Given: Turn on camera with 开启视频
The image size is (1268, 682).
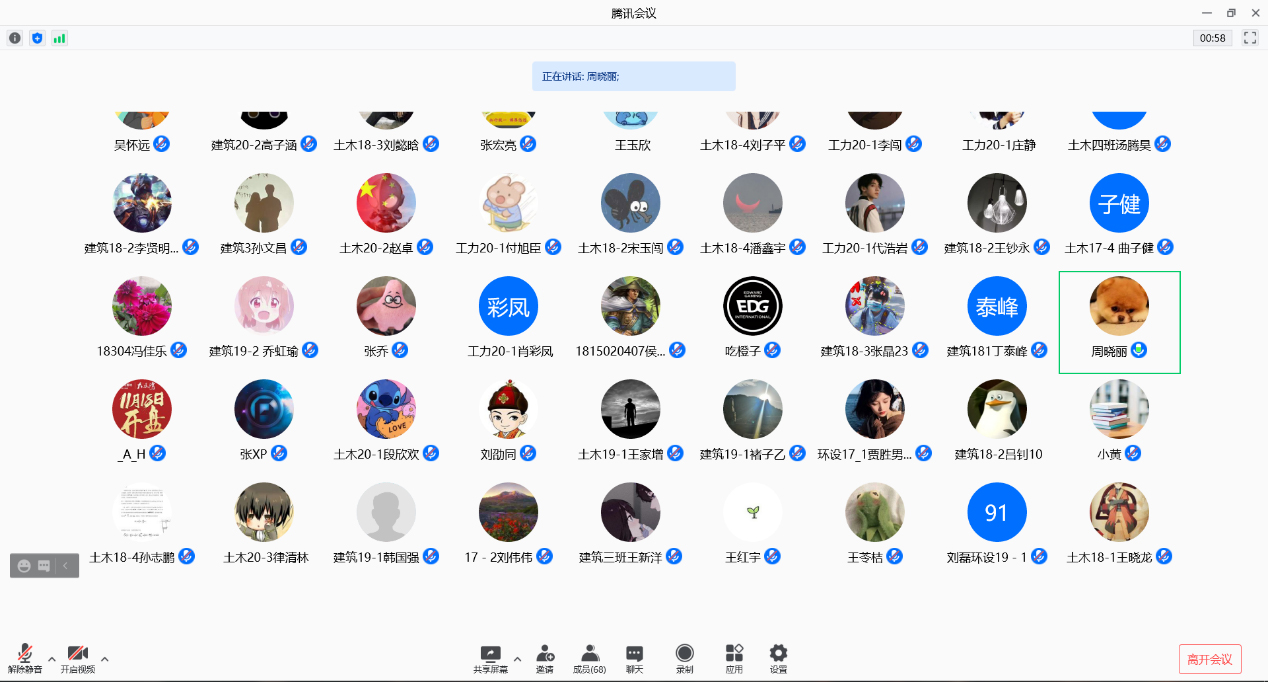Looking at the screenshot, I should coord(78,657).
